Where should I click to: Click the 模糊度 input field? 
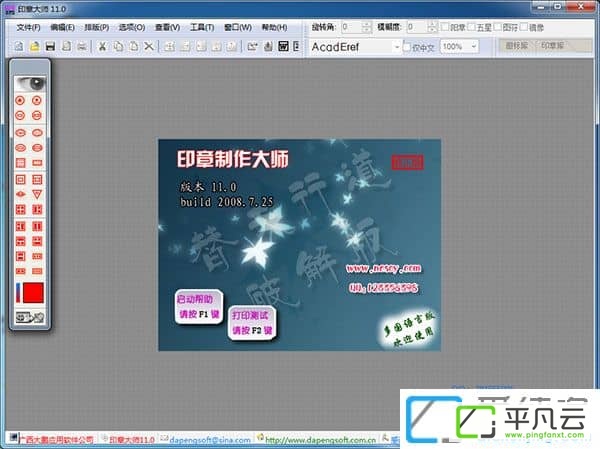417,27
